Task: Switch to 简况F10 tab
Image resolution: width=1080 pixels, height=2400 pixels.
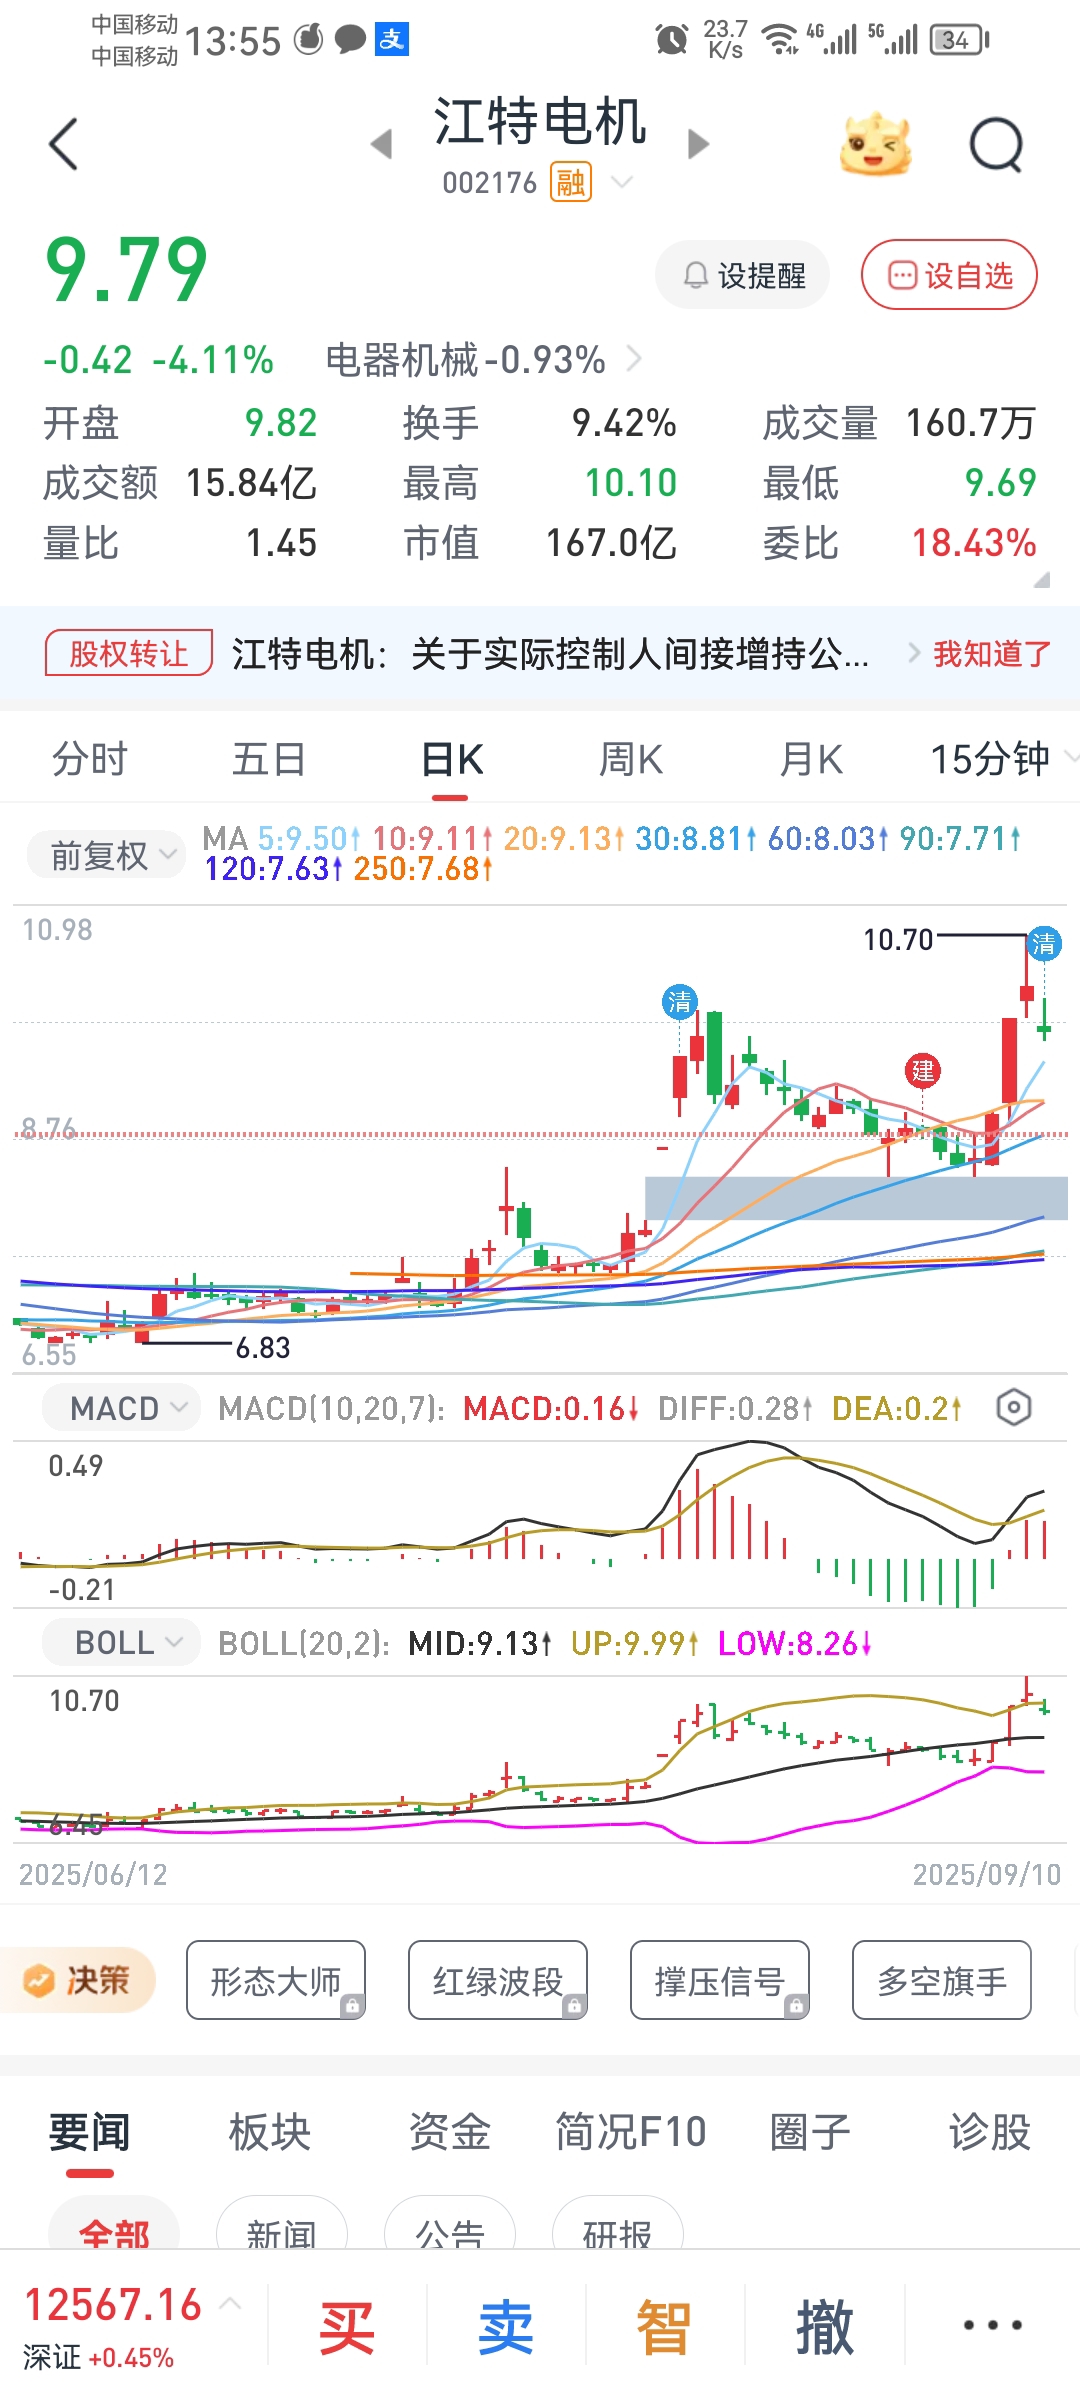Action: point(631,2132)
